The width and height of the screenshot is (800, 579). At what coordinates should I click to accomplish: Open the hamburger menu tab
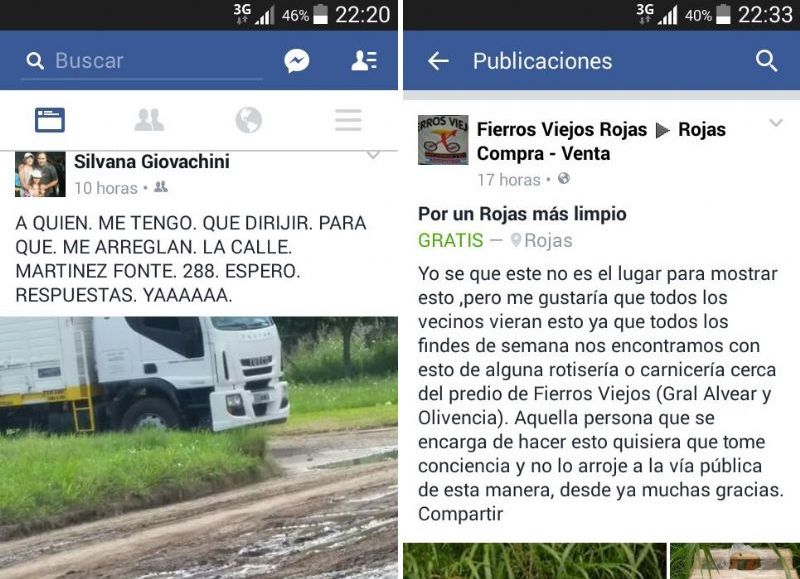point(348,120)
